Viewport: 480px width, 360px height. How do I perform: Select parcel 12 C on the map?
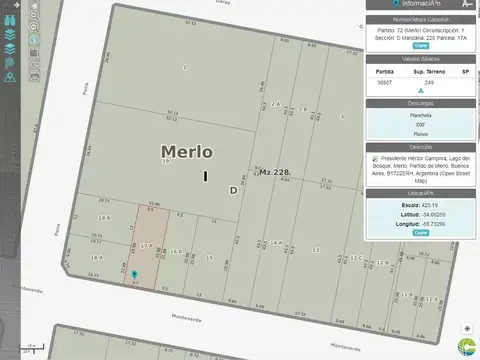pos(357,258)
